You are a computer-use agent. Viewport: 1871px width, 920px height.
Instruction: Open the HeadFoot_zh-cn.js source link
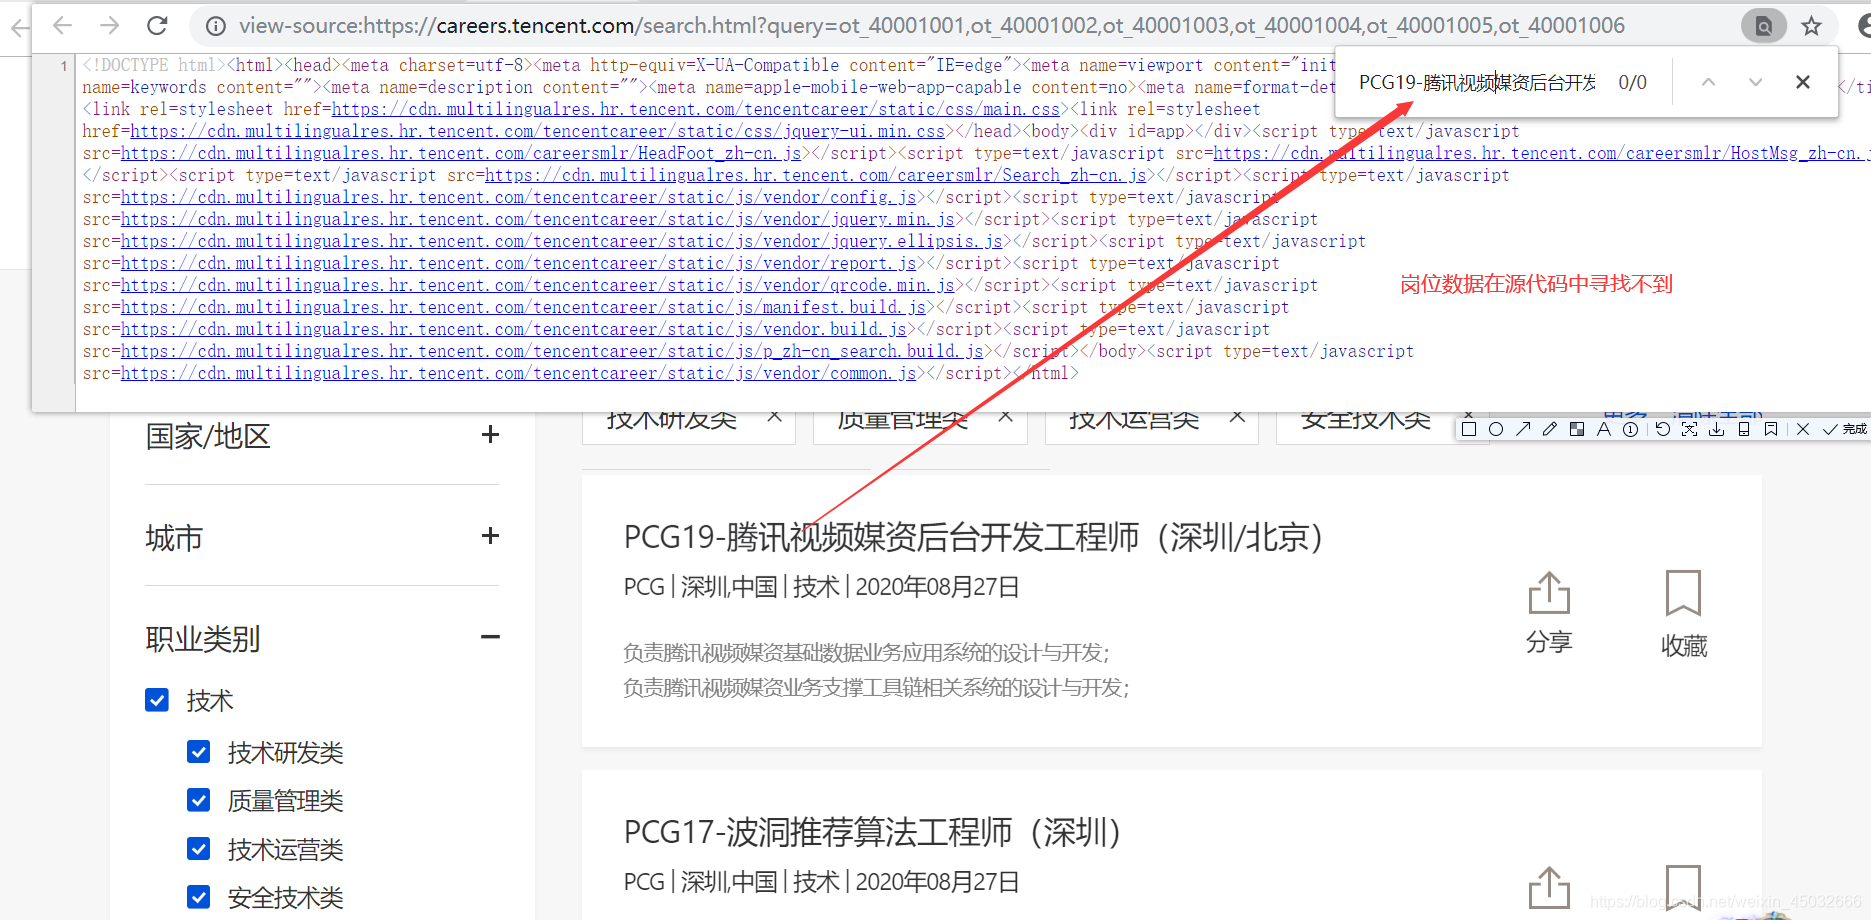point(461,153)
